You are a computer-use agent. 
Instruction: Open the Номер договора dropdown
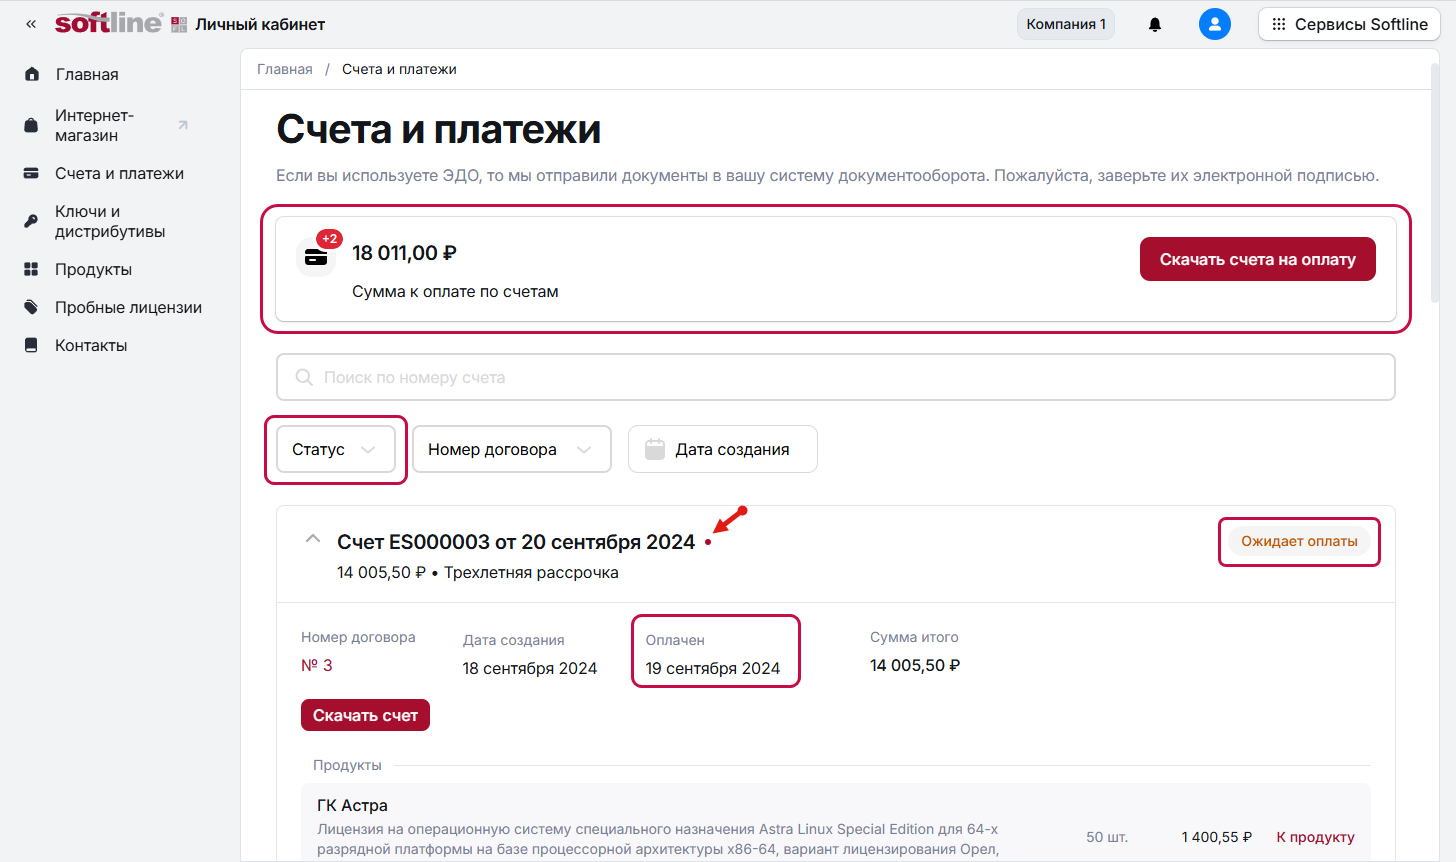(511, 450)
